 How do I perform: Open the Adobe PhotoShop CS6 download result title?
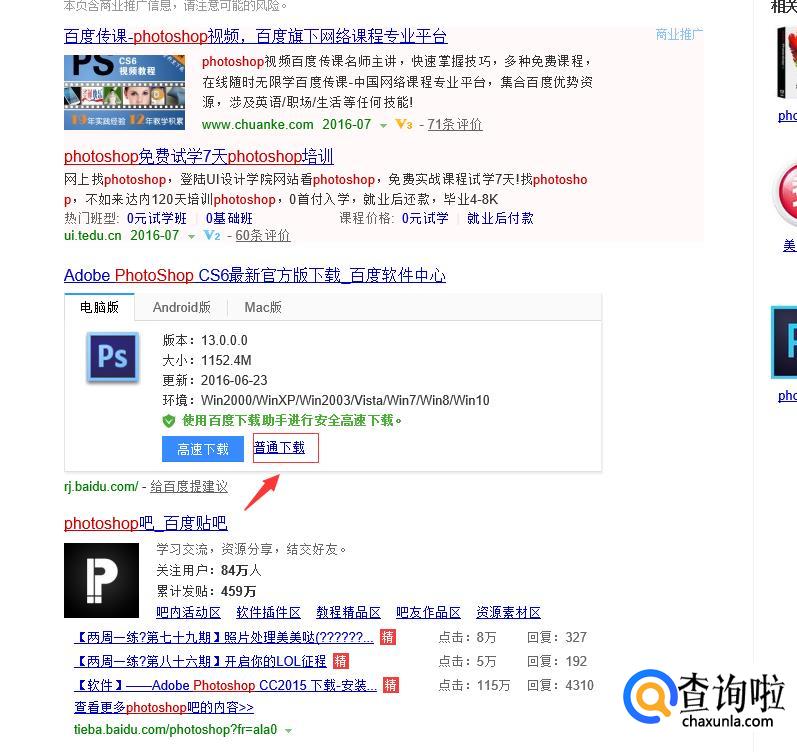(254, 275)
